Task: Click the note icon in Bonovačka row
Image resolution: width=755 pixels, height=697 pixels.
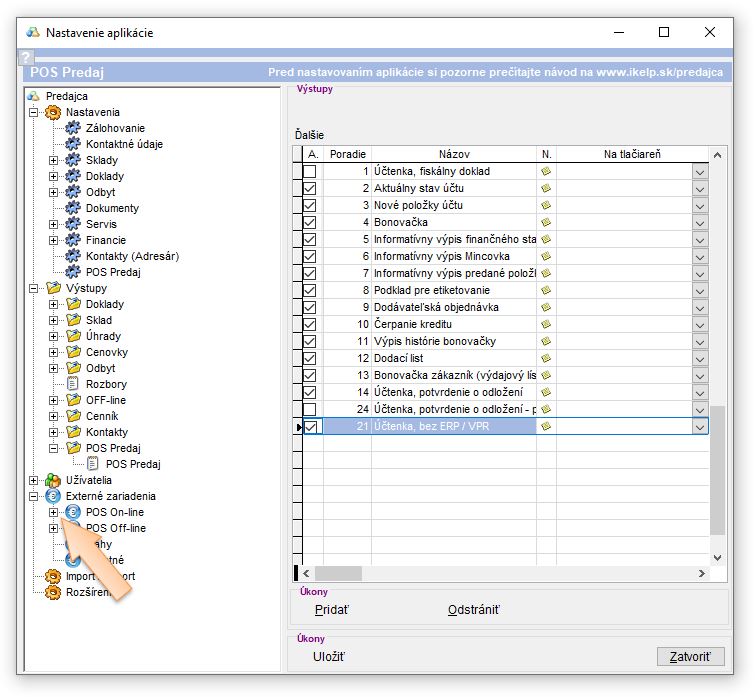Action: (546, 222)
